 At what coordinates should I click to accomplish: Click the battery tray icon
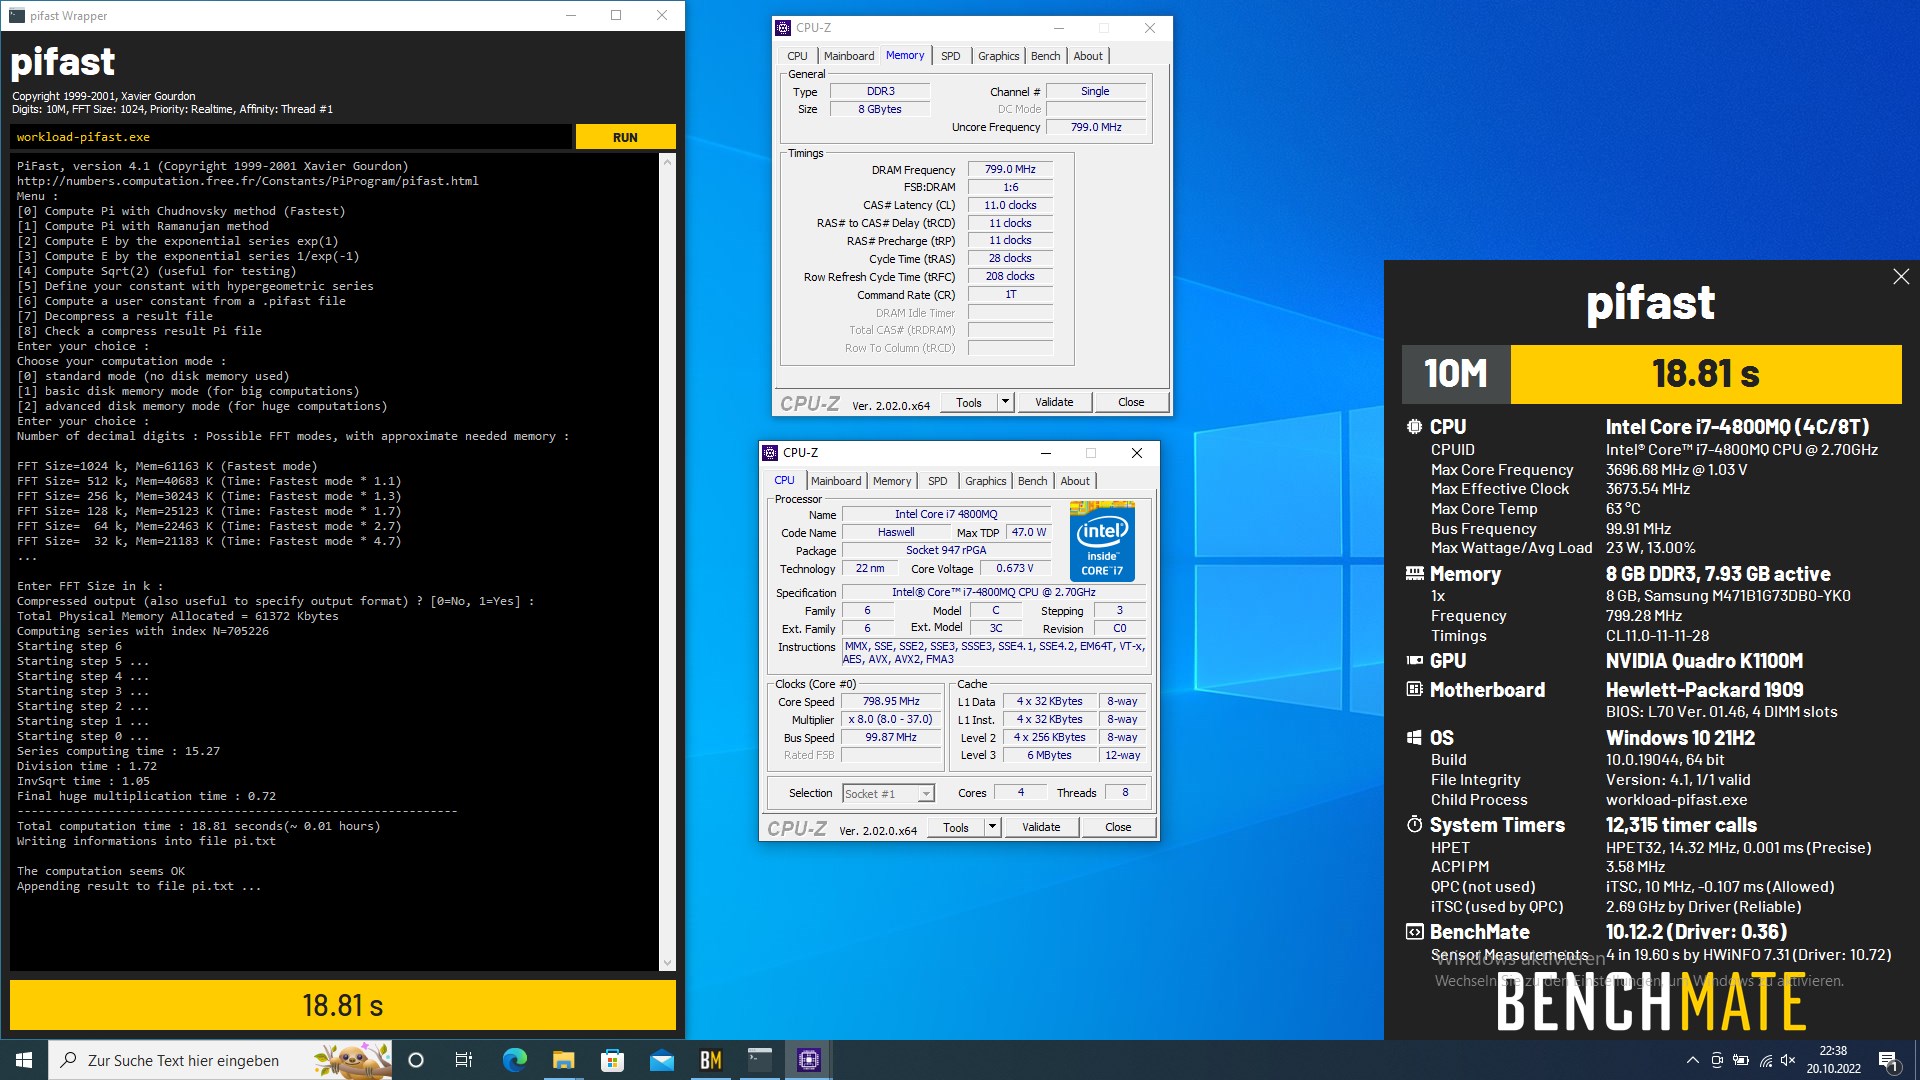click(1741, 1060)
